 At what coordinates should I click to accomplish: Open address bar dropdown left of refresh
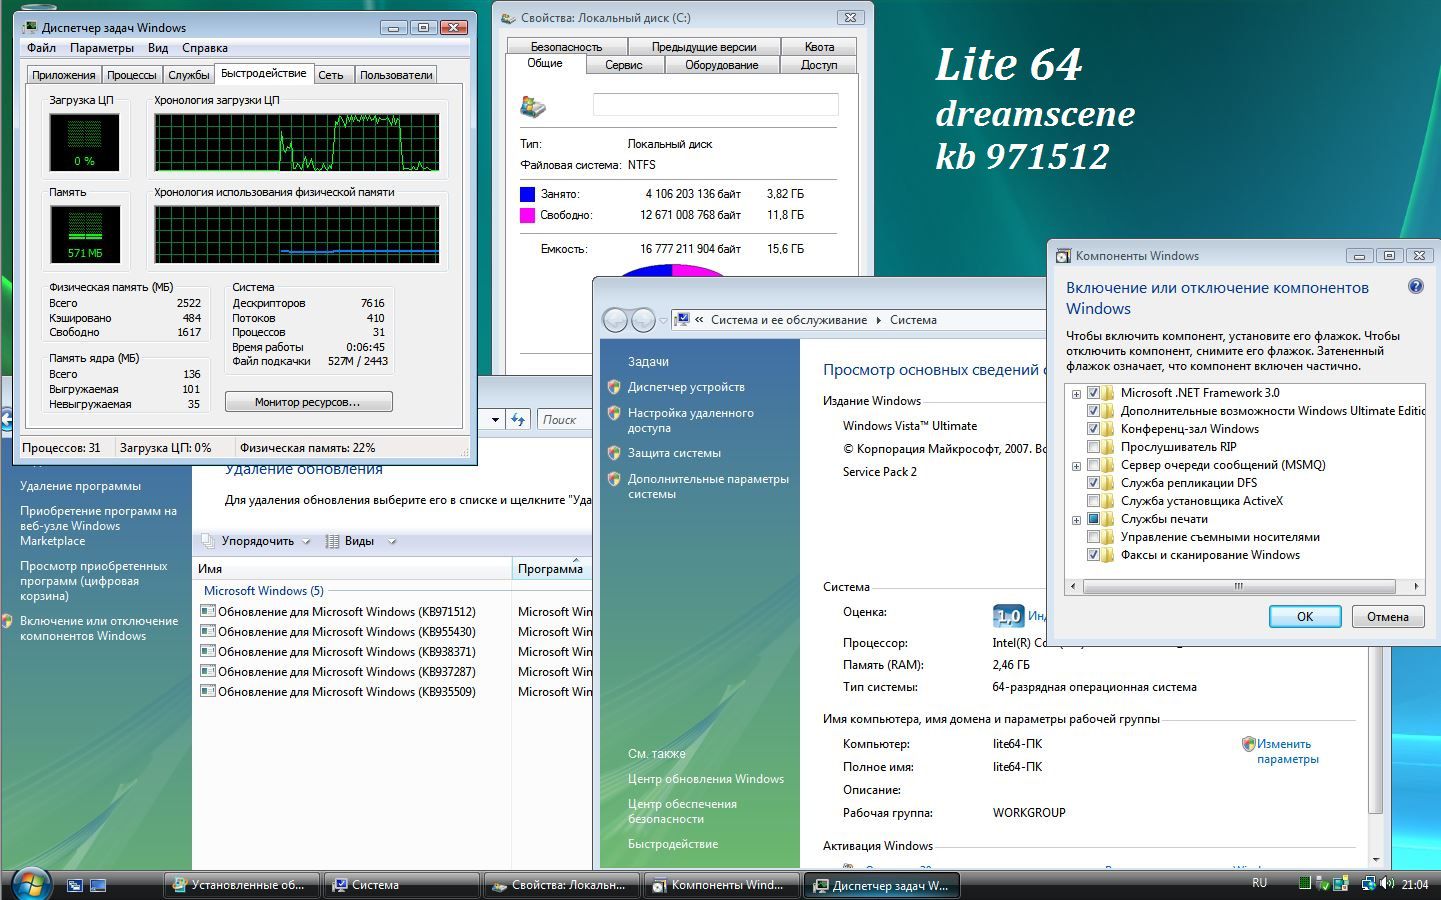pyautogui.click(x=495, y=420)
